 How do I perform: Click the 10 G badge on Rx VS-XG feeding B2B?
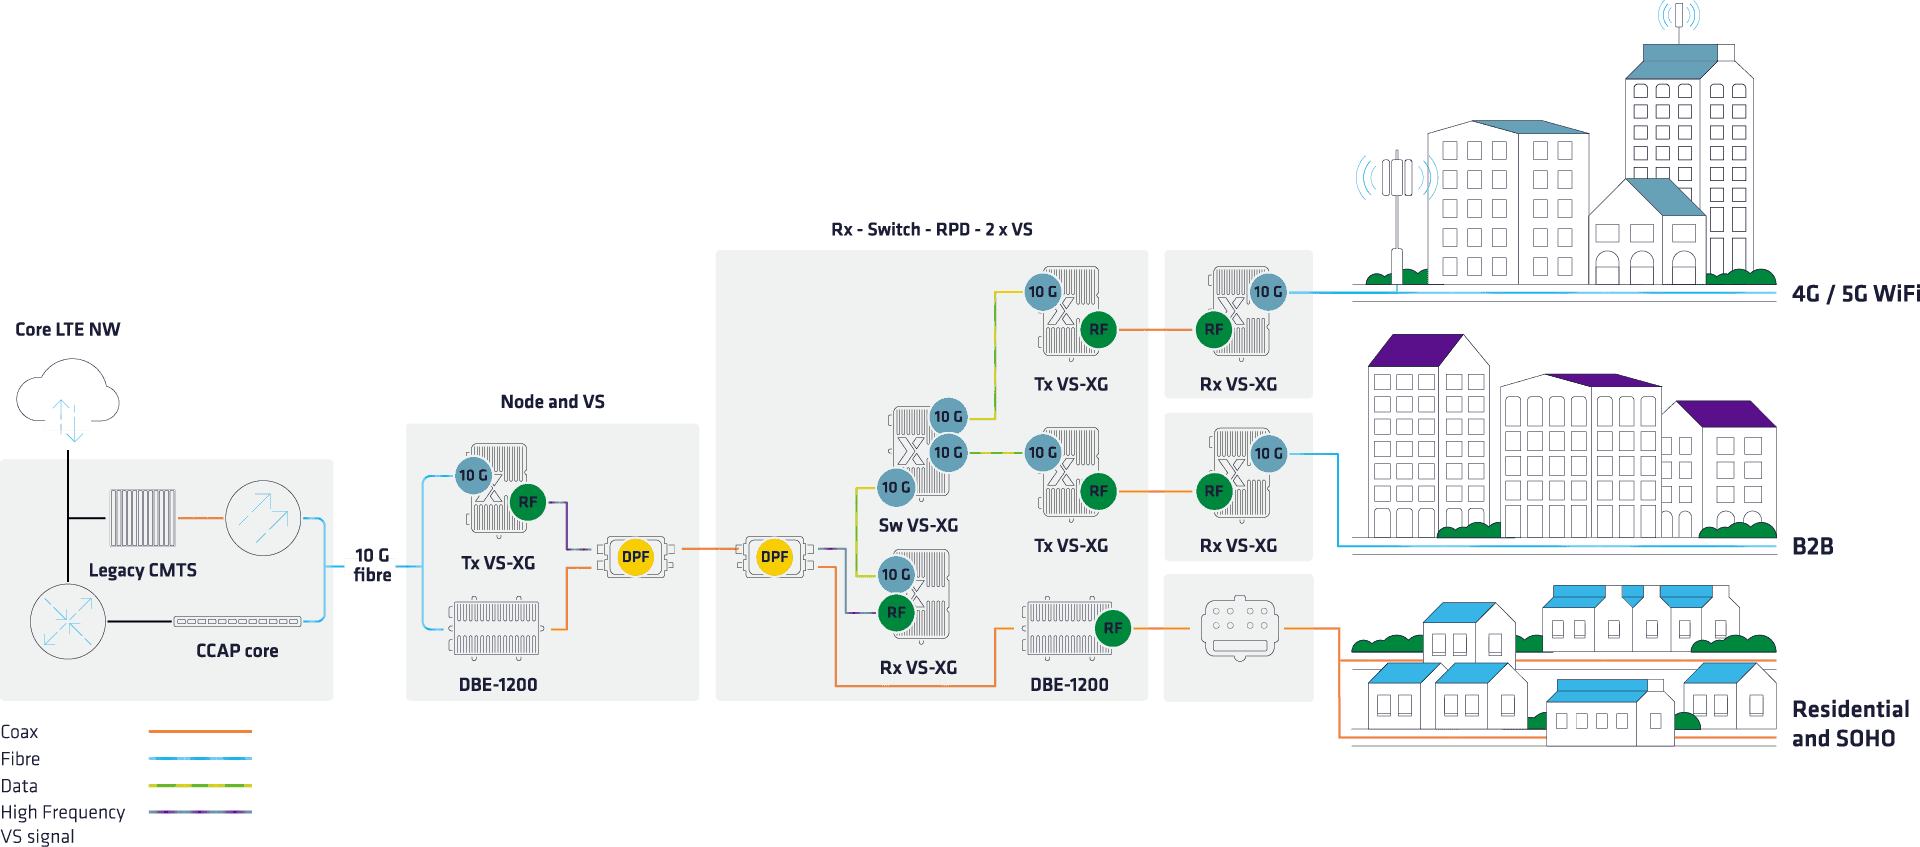point(1268,454)
